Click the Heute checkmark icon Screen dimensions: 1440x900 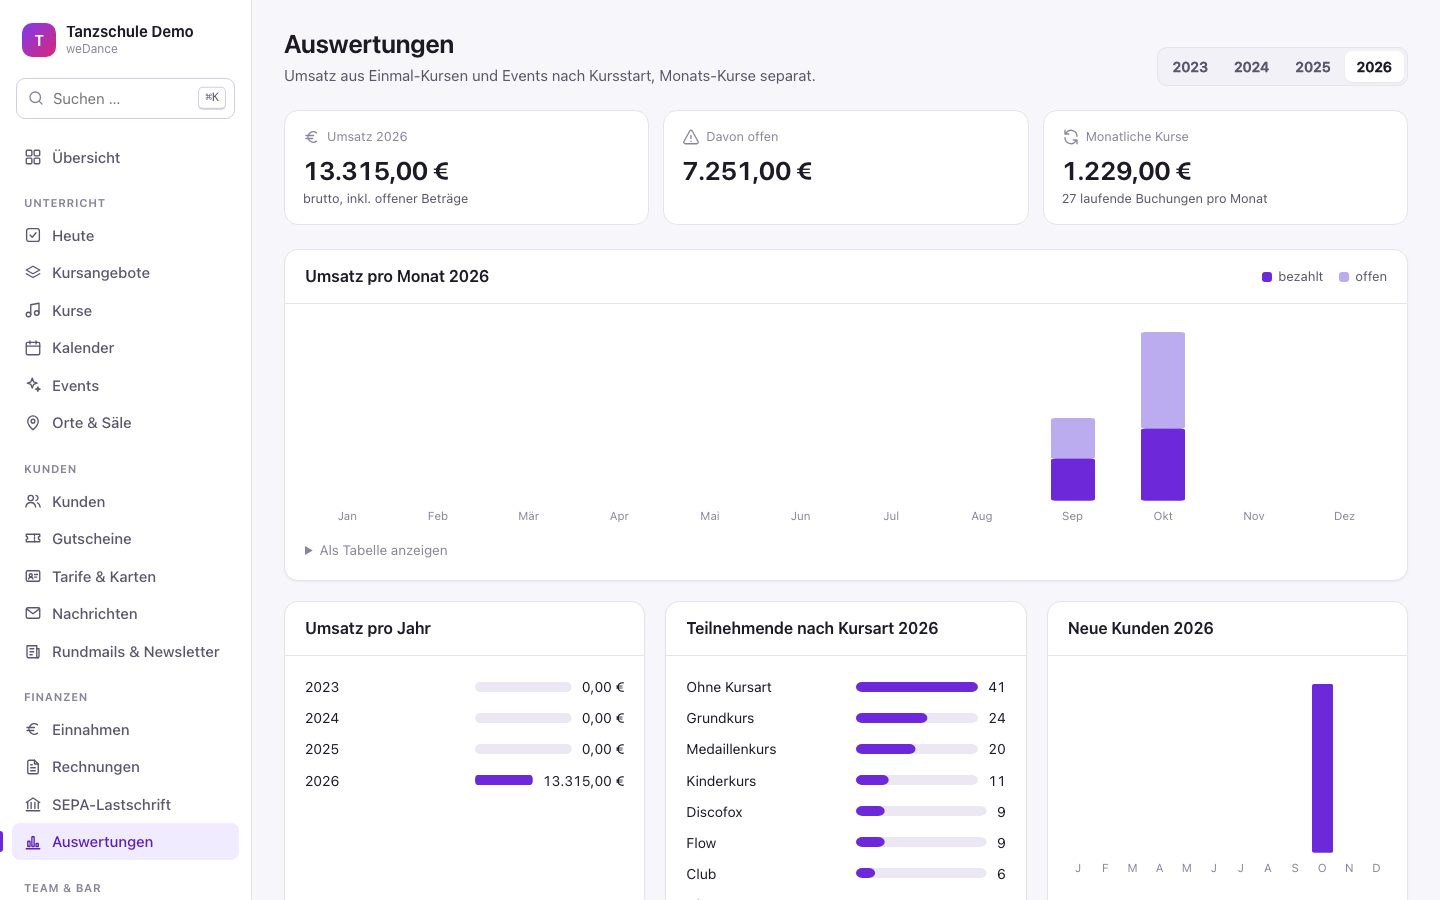click(33, 235)
